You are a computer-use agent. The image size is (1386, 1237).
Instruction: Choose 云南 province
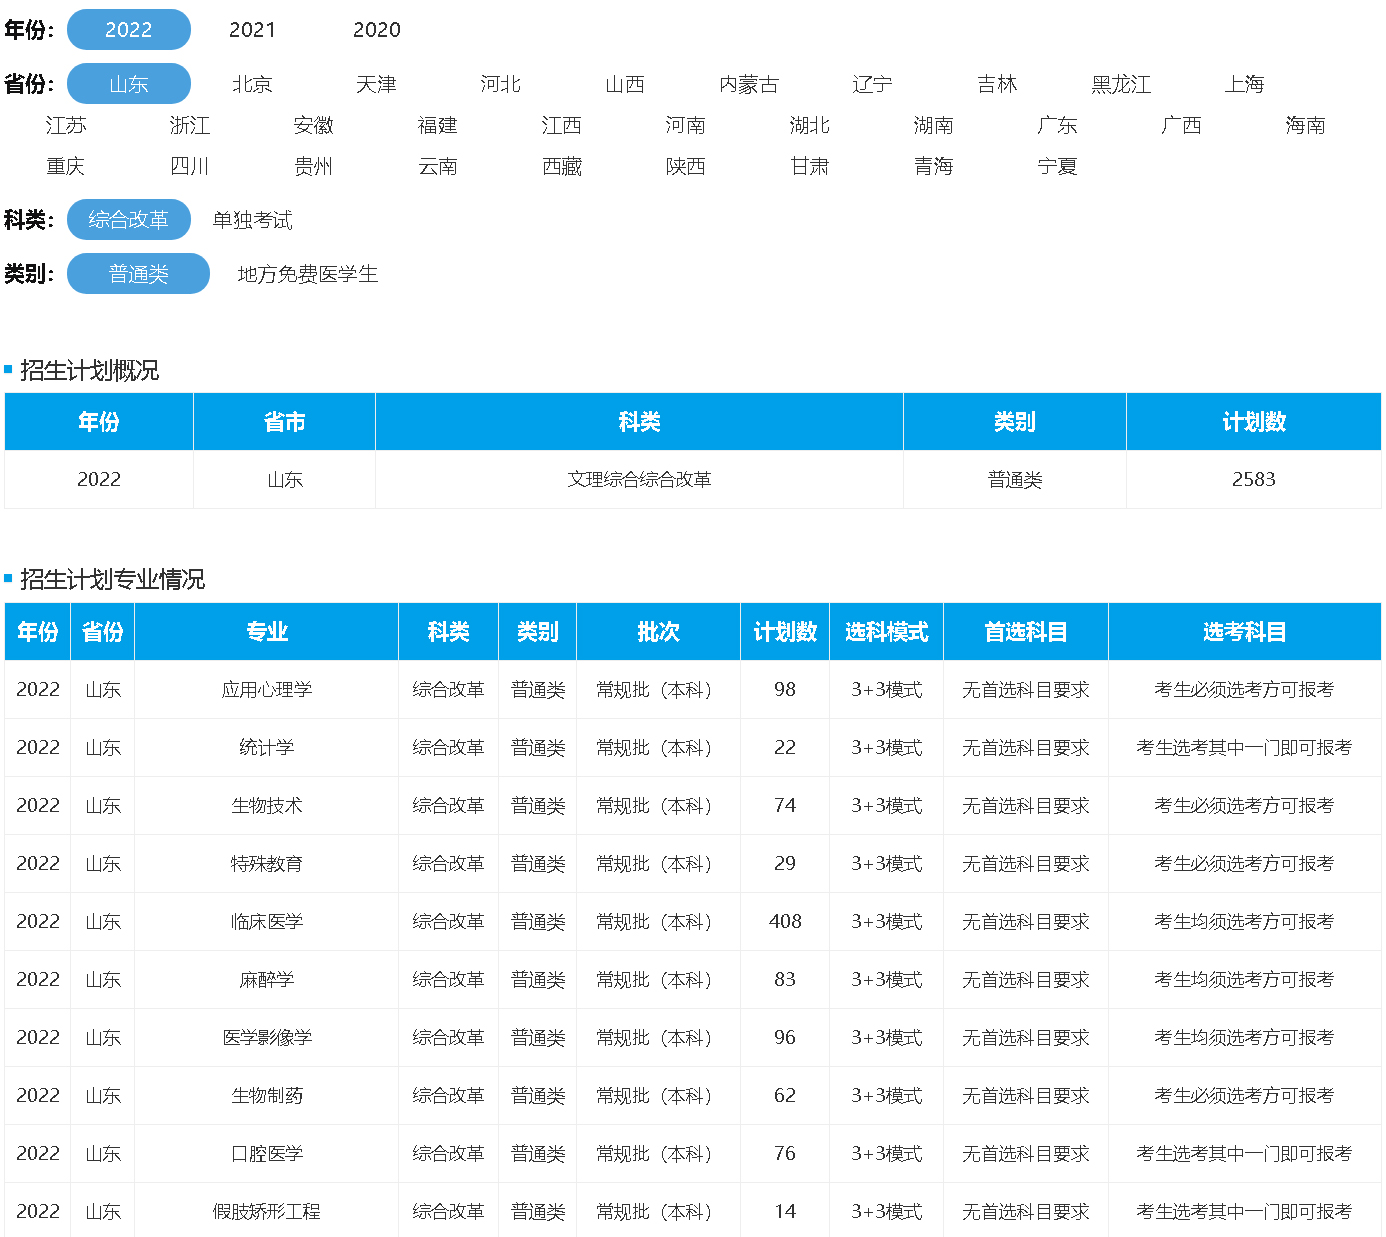pos(438,166)
